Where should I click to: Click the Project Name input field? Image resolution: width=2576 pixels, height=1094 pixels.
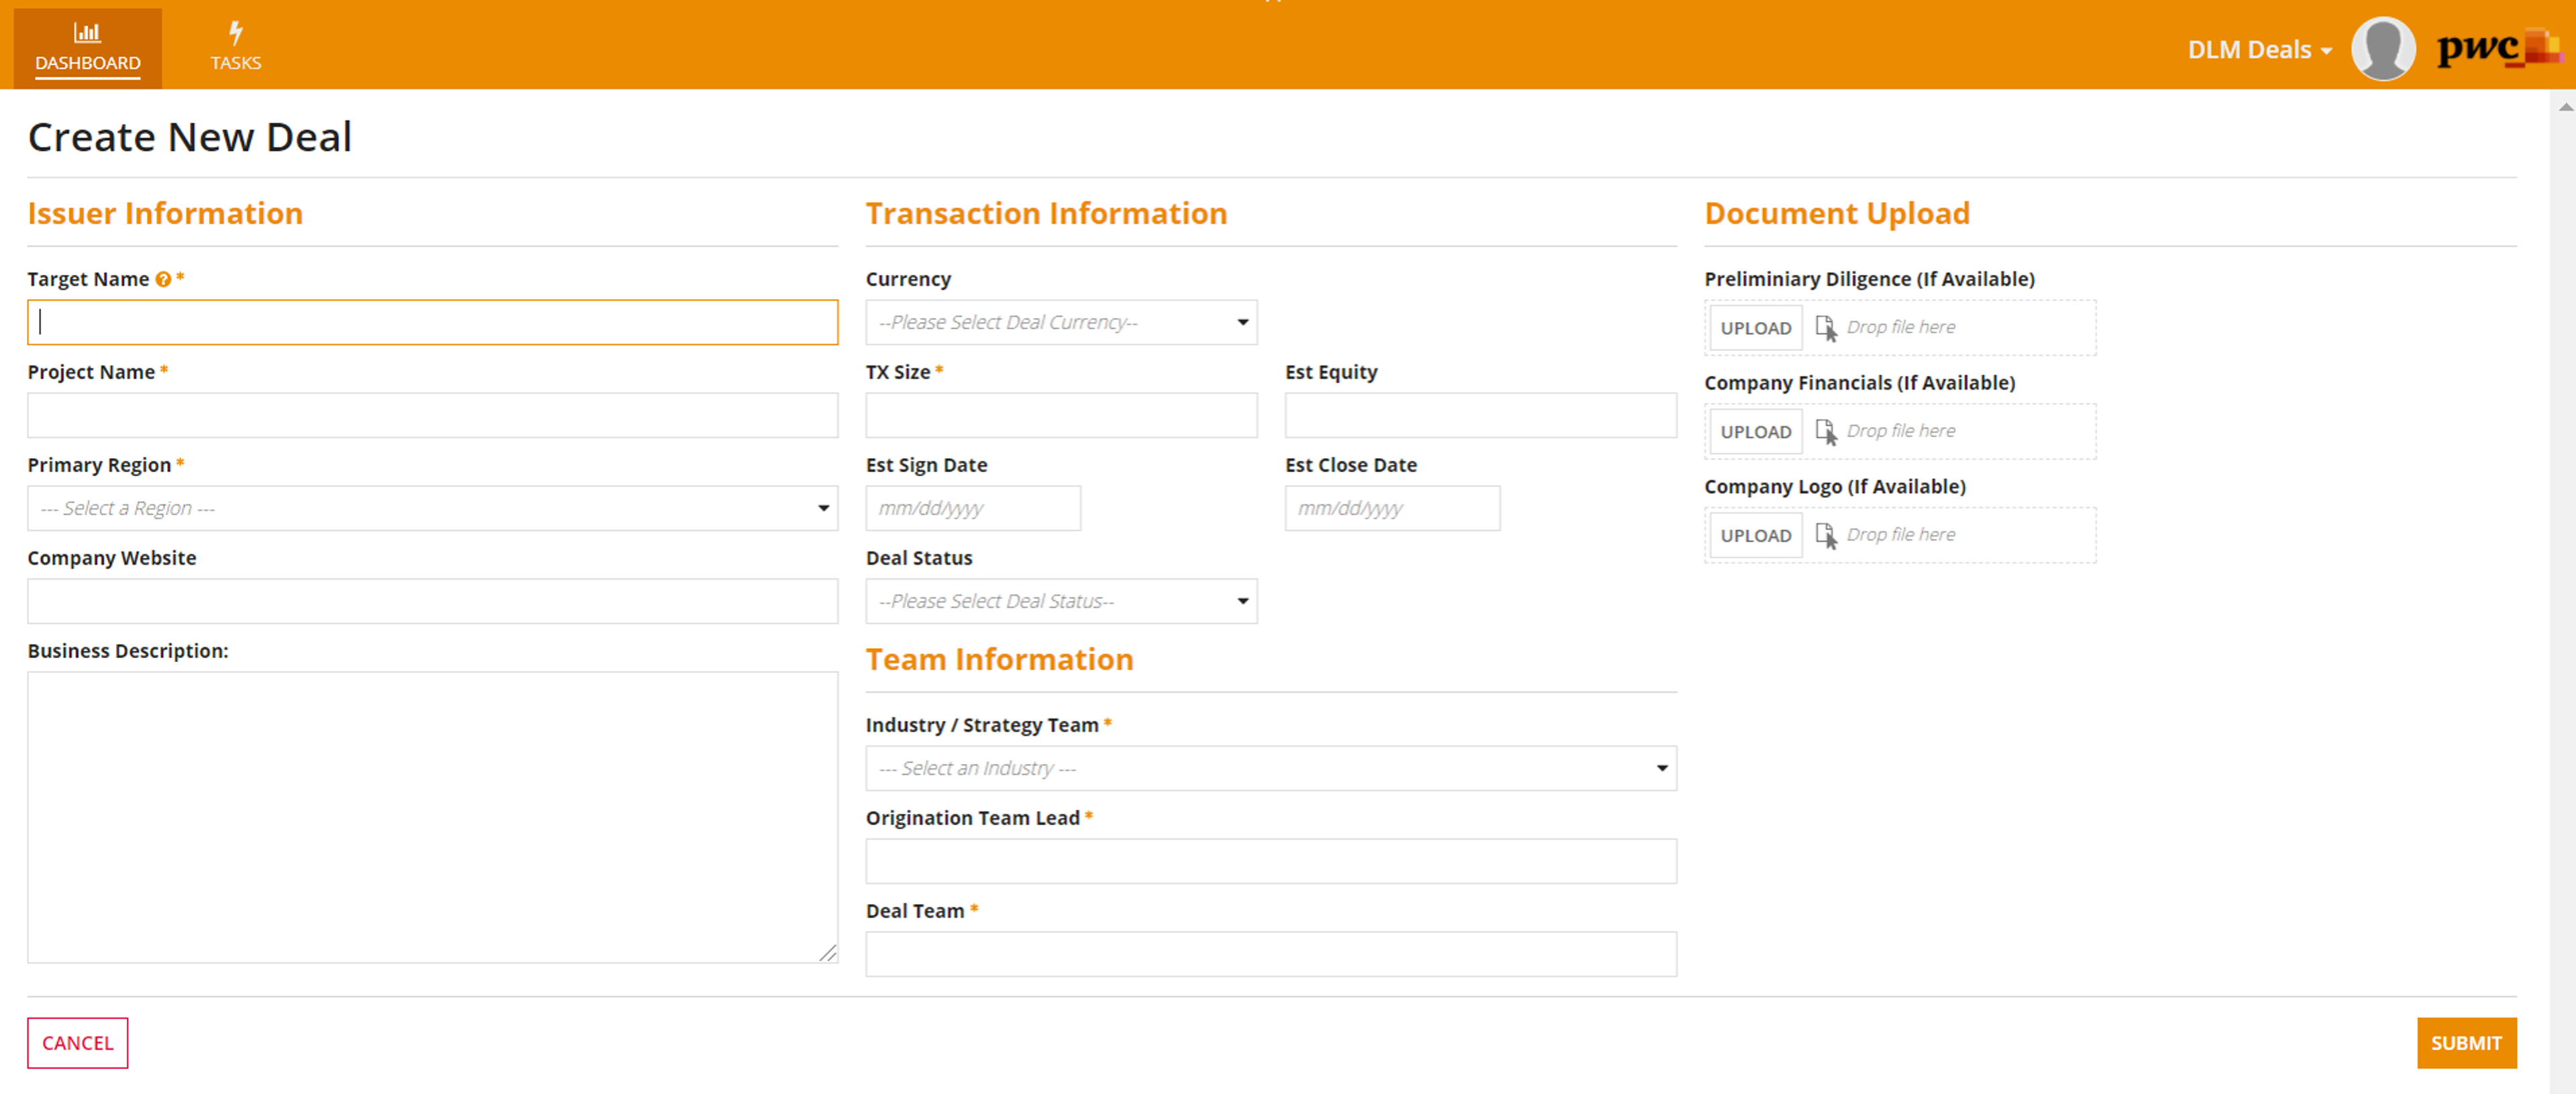tap(433, 415)
